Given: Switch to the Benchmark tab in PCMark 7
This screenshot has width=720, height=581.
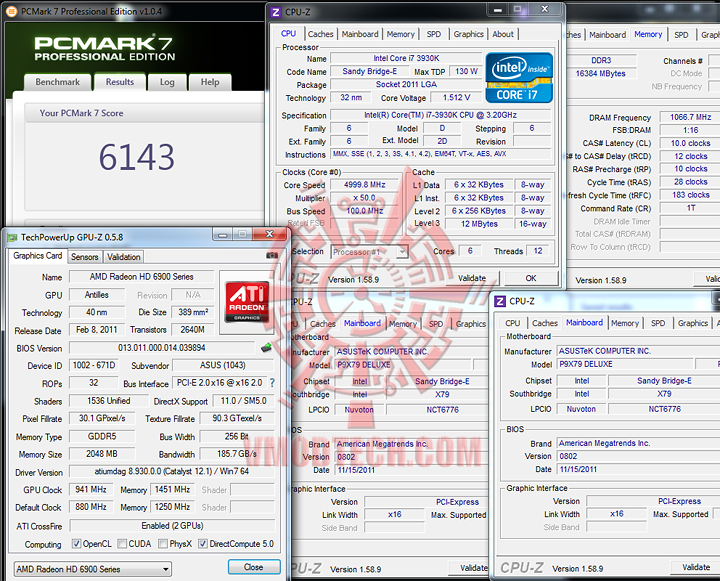Looking at the screenshot, I should [57, 82].
